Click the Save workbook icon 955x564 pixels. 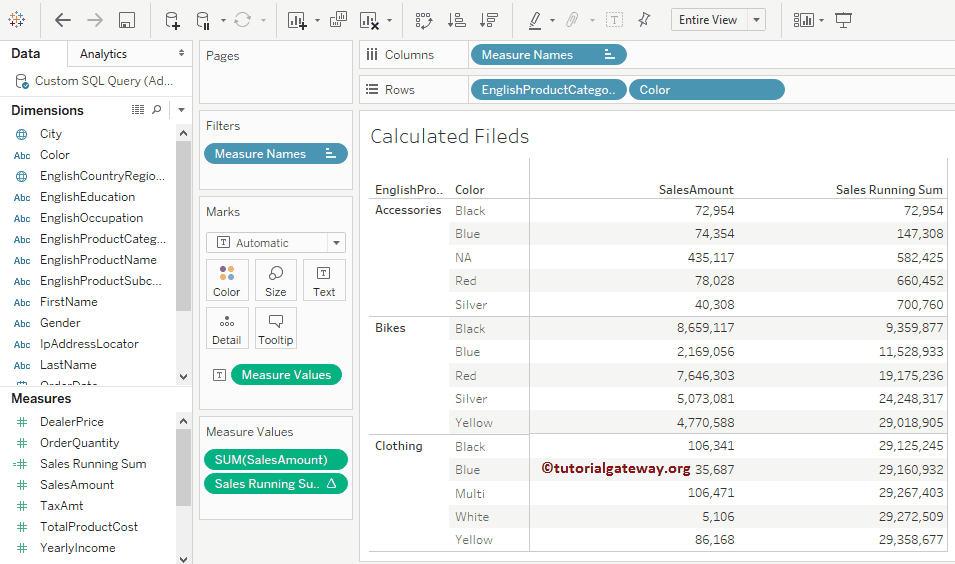click(127, 20)
